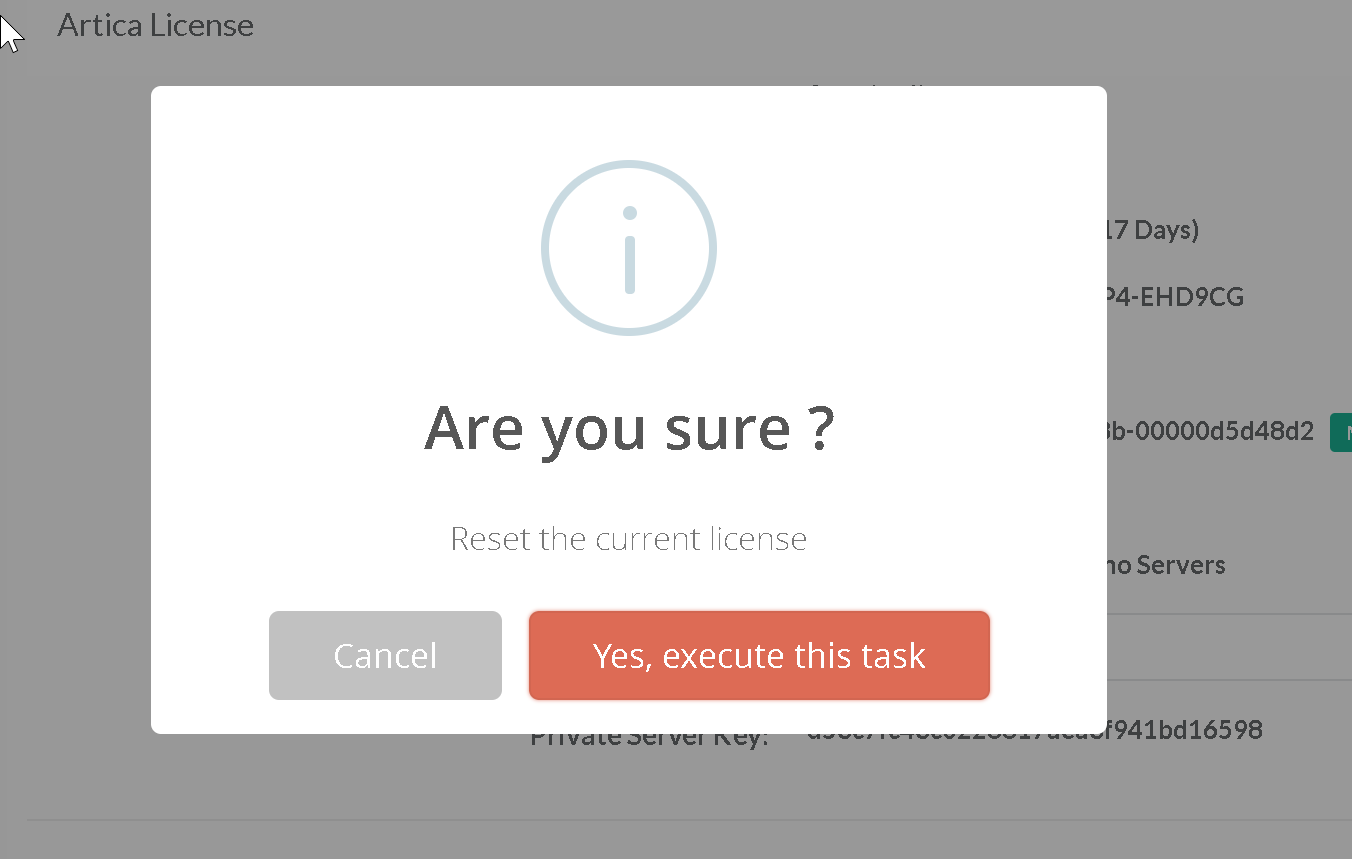Click the "no Servers" text

[x=1166, y=566]
